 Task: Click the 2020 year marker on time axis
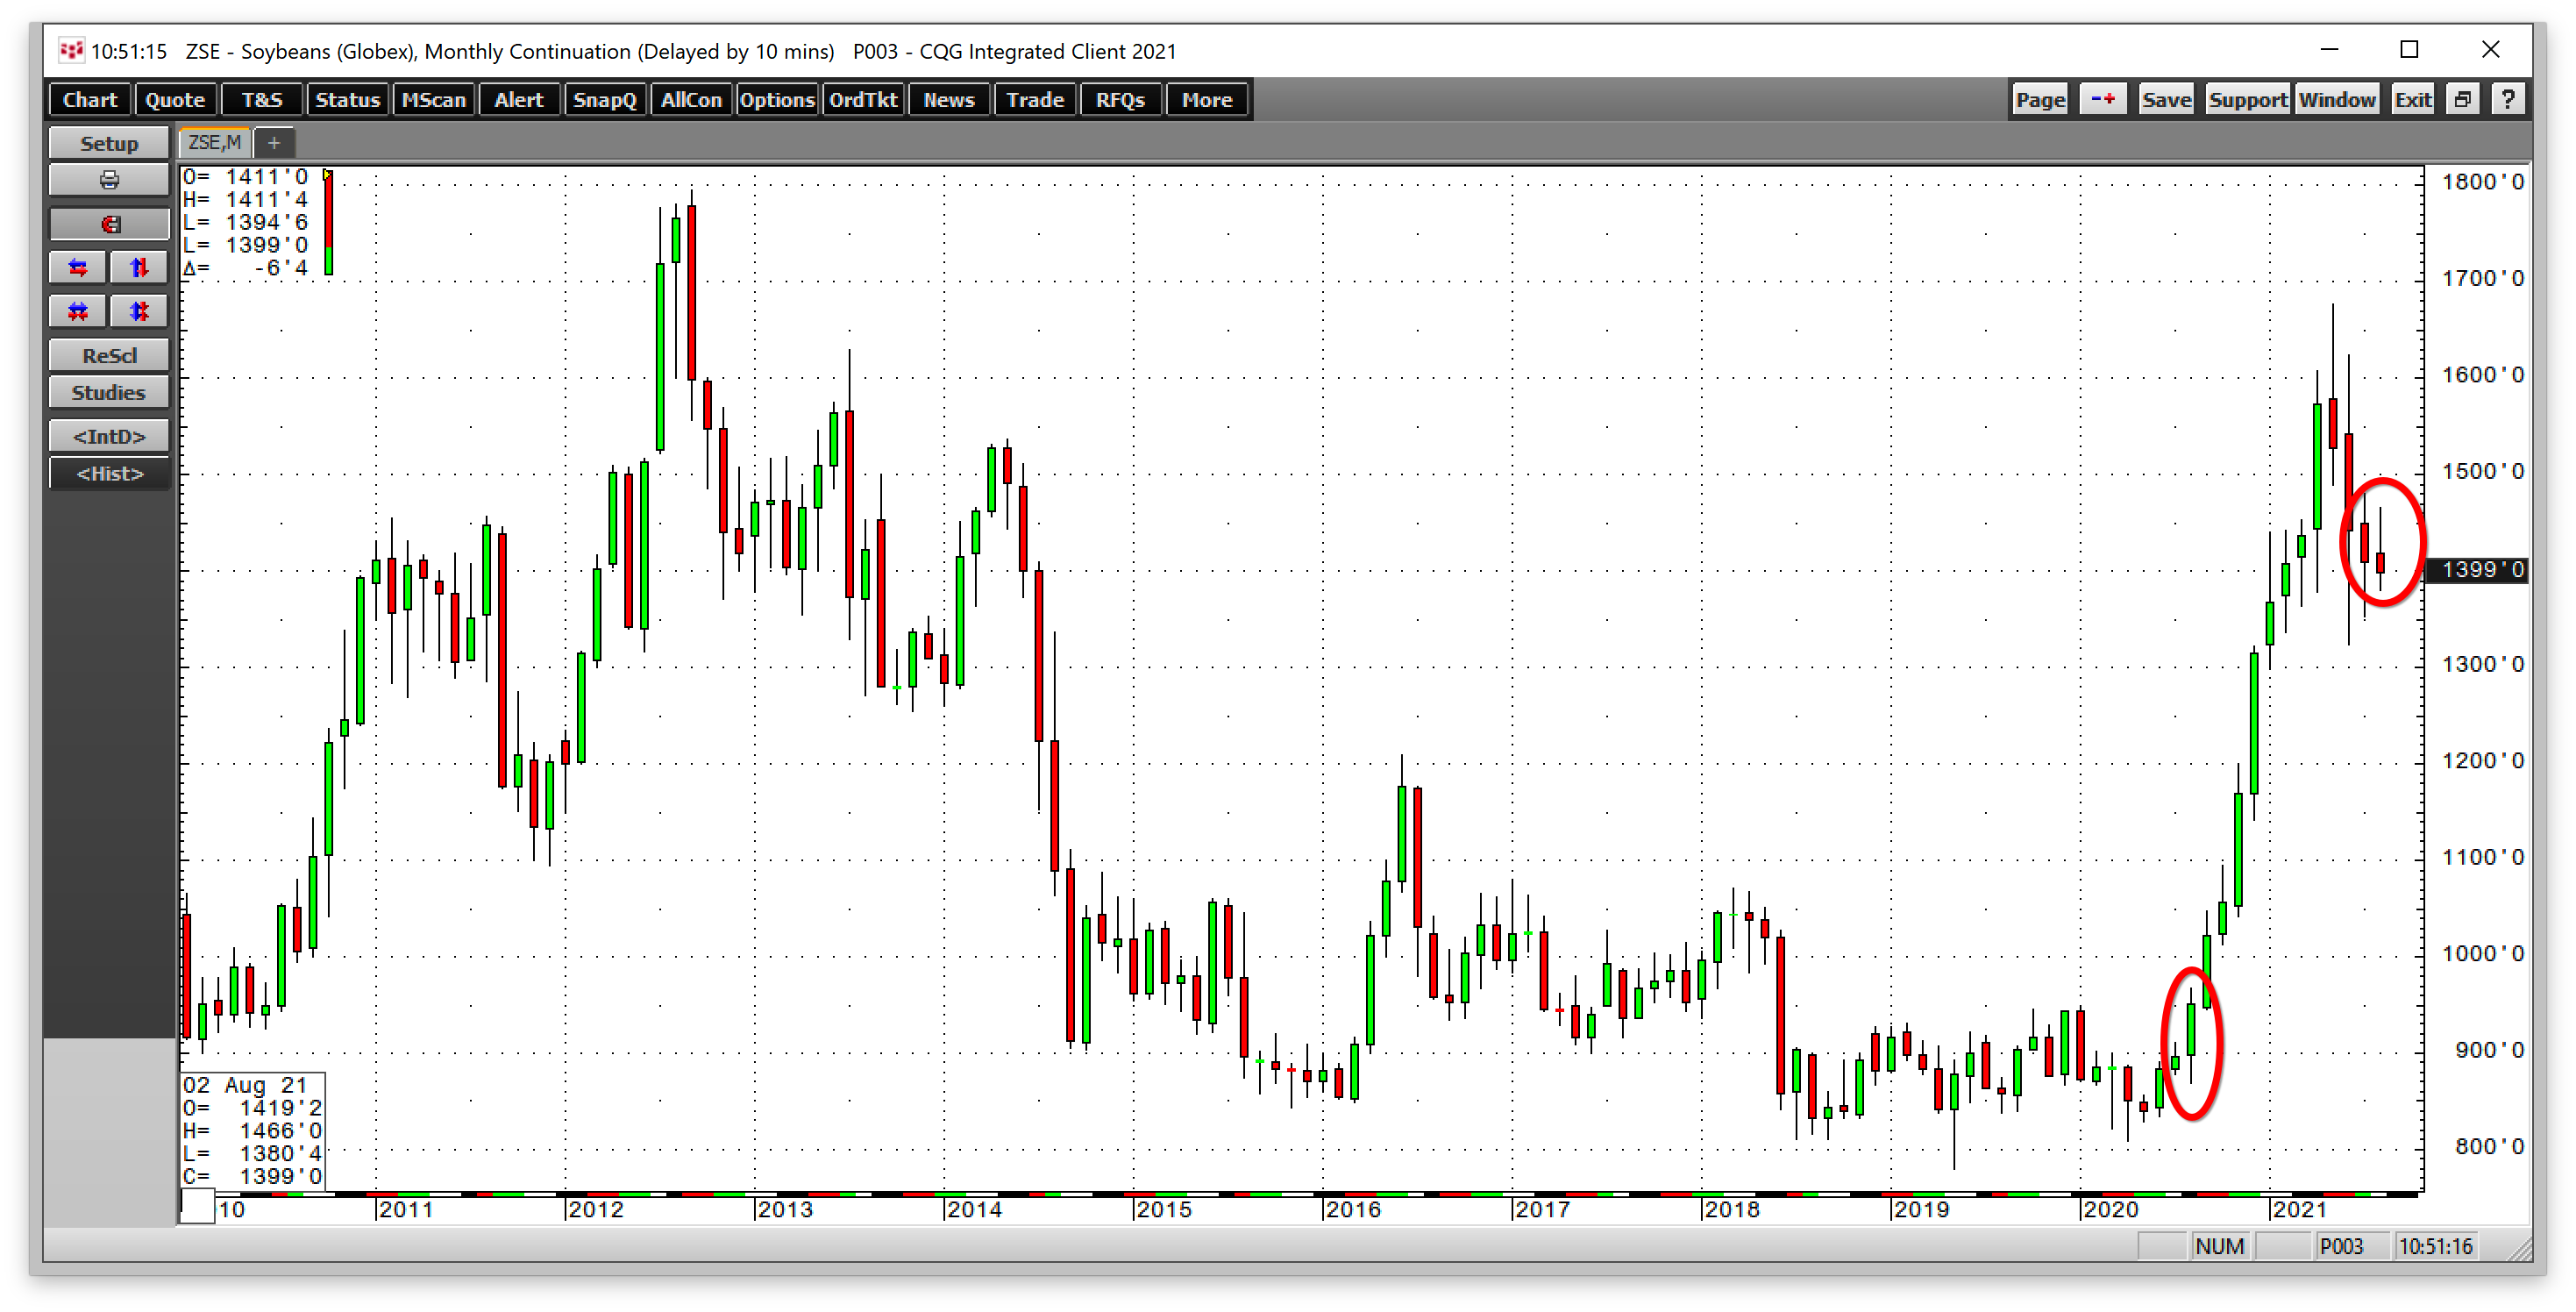point(2110,1209)
